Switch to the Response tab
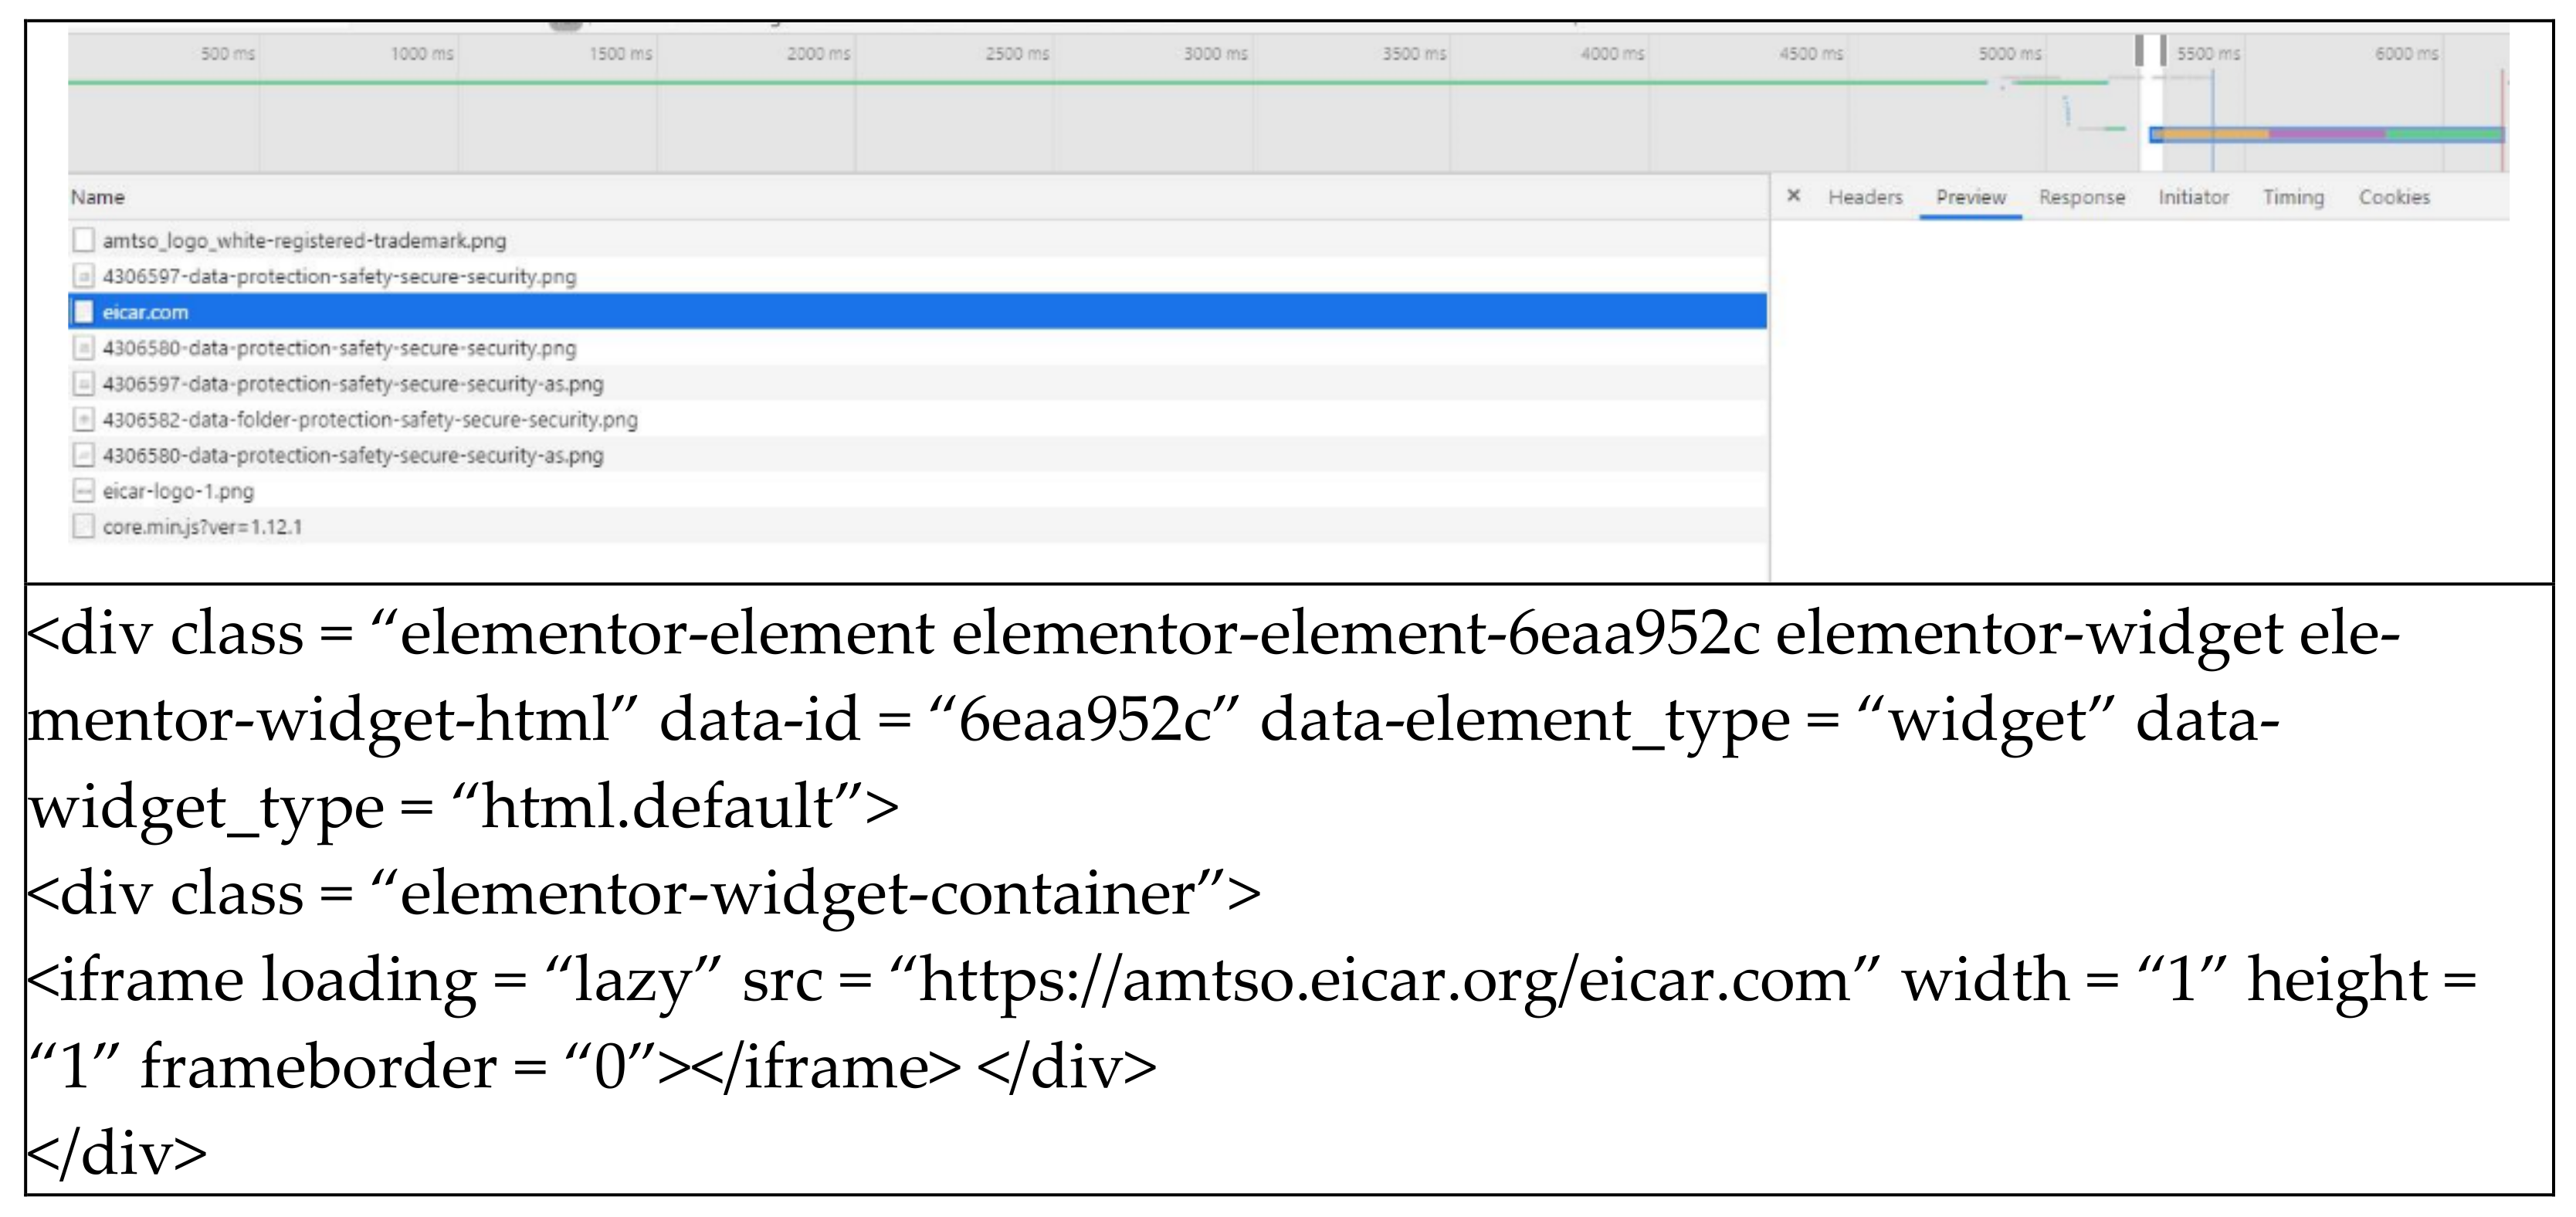This screenshot has width=2576, height=1217. tap(2081, 197)
